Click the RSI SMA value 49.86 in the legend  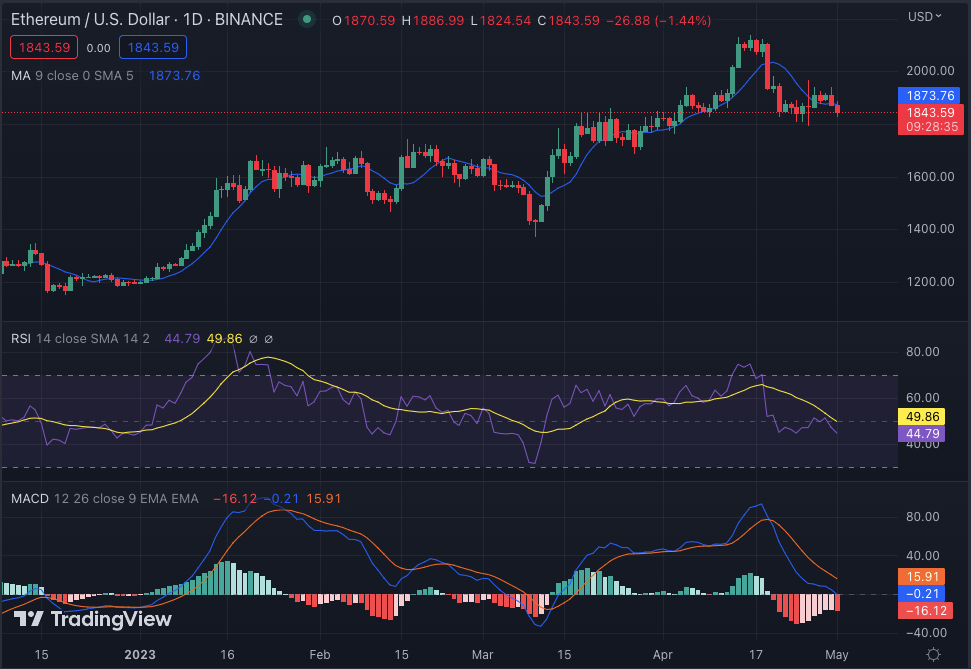pos(224,339)
